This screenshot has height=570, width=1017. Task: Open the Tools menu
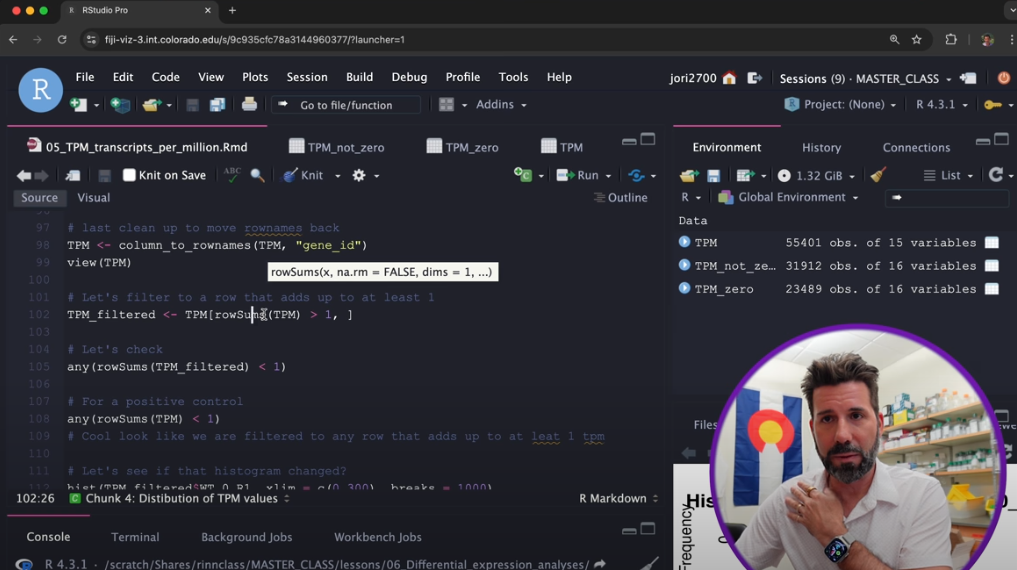(513, 77)
